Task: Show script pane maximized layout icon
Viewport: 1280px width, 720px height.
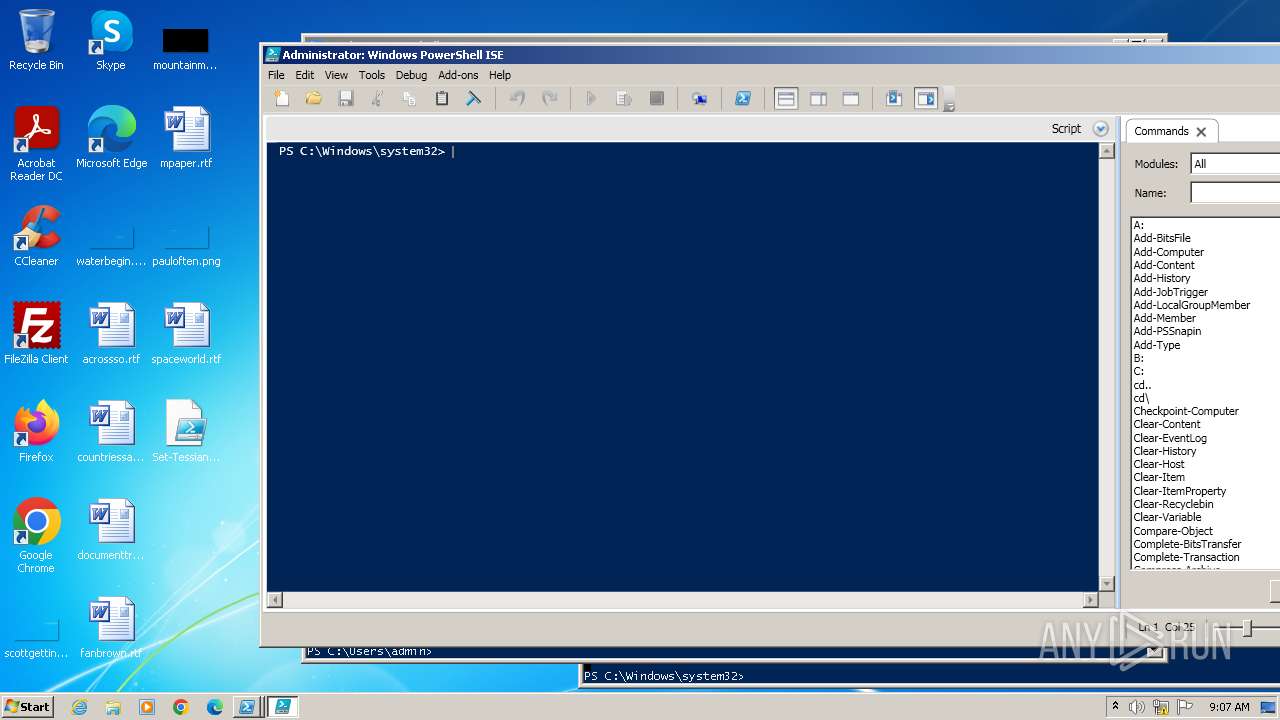Action: (x=851, y=98)
